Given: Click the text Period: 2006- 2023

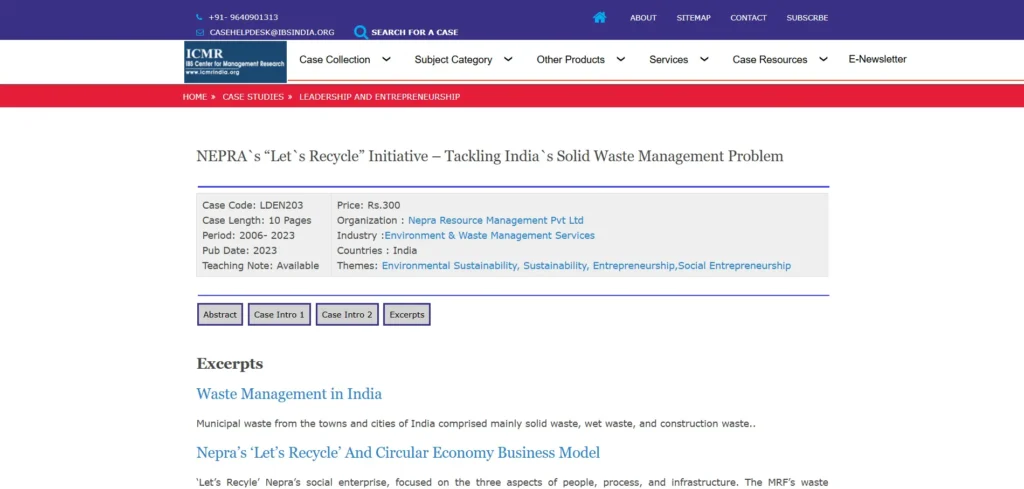Looking at the screenshot, I should click(x=248, y=236).
